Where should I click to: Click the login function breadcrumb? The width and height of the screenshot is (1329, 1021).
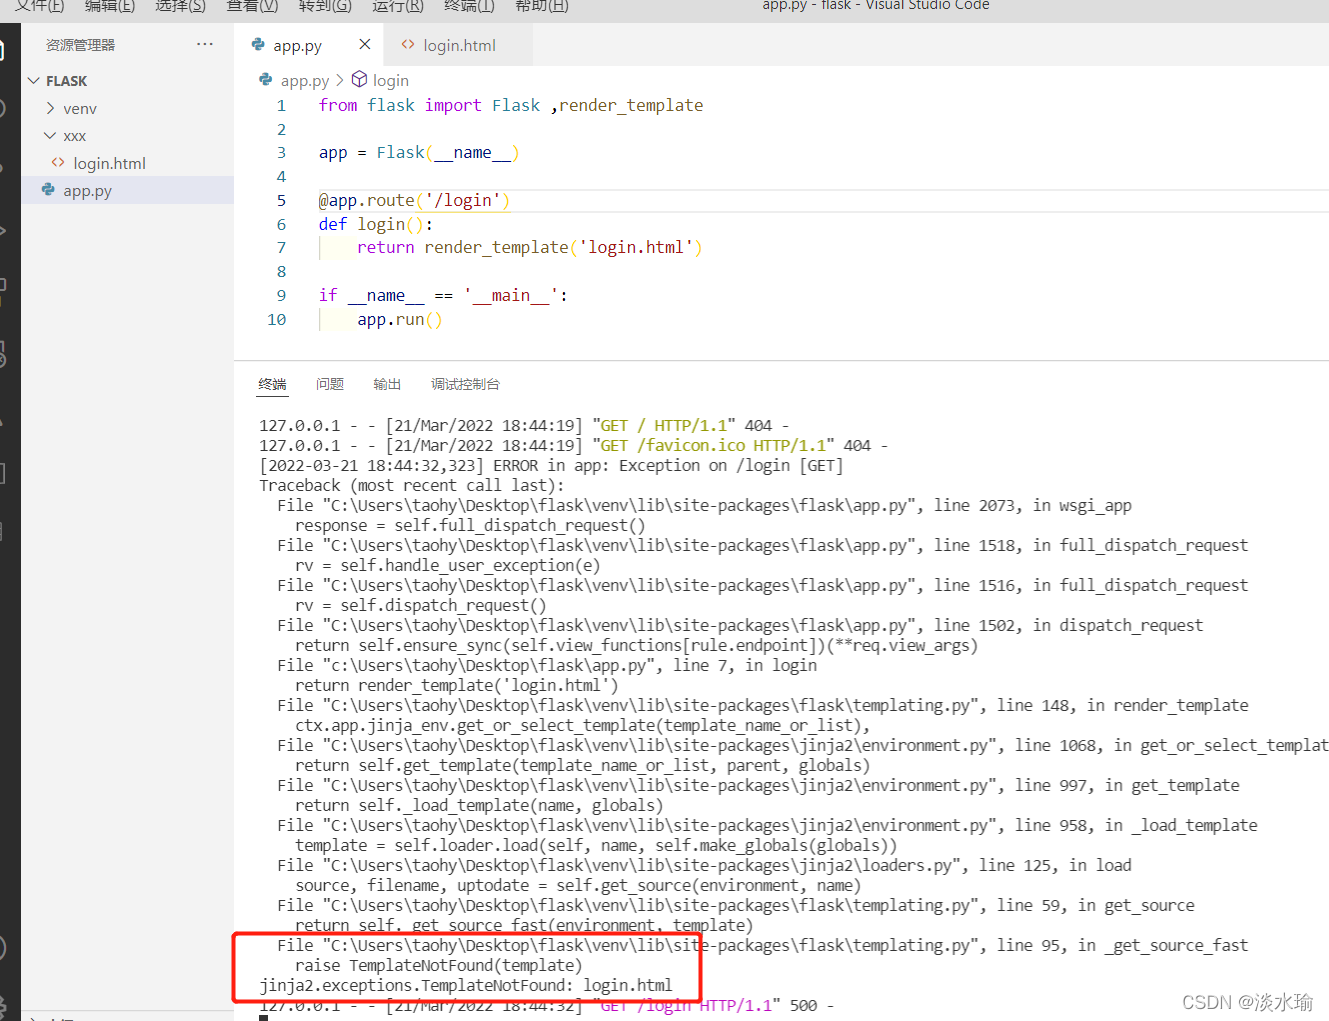(x=391, y=80)
